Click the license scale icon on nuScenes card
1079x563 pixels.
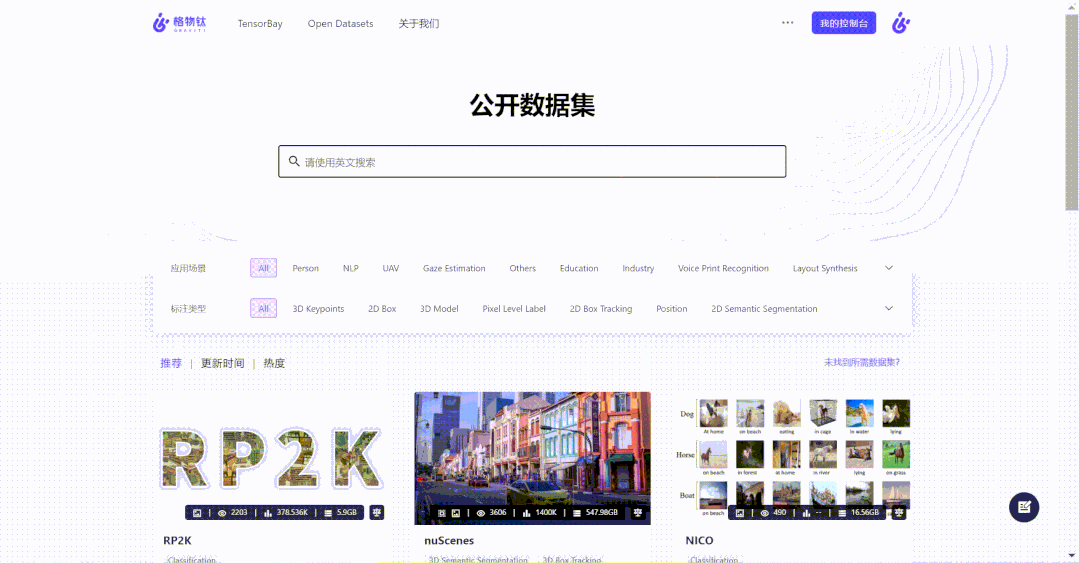[x=638, y=513]
